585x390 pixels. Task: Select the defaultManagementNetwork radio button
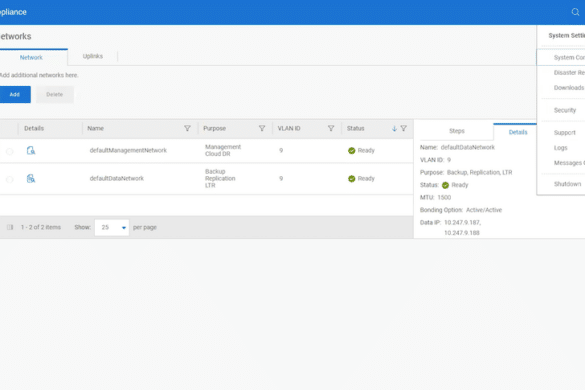[10, 151]
